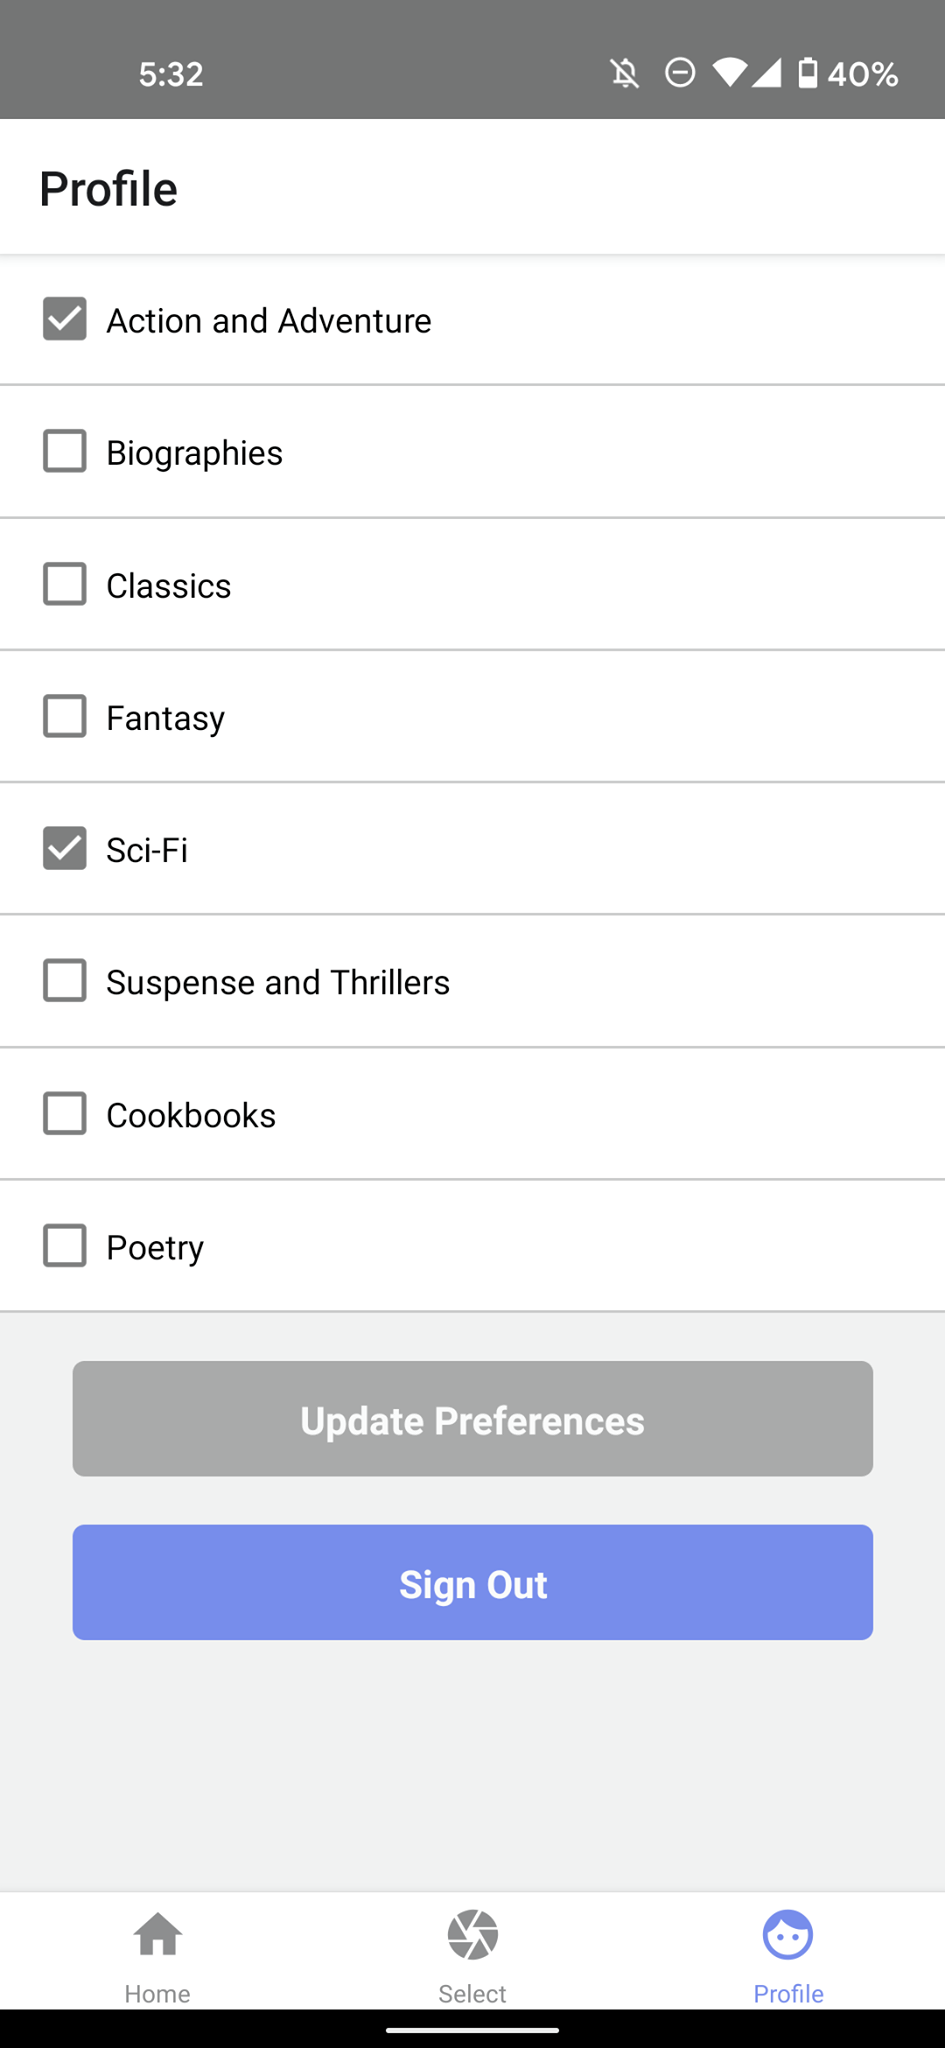The width and height of the screenshot is (945, 2048).
Task: Select the Suspense and Thrillers checkbox
Action: pos(64,981)
